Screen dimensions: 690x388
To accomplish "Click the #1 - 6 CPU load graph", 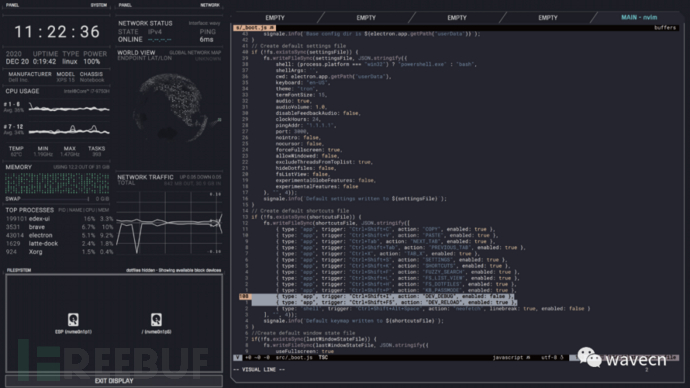I will [x=69, y=107].
